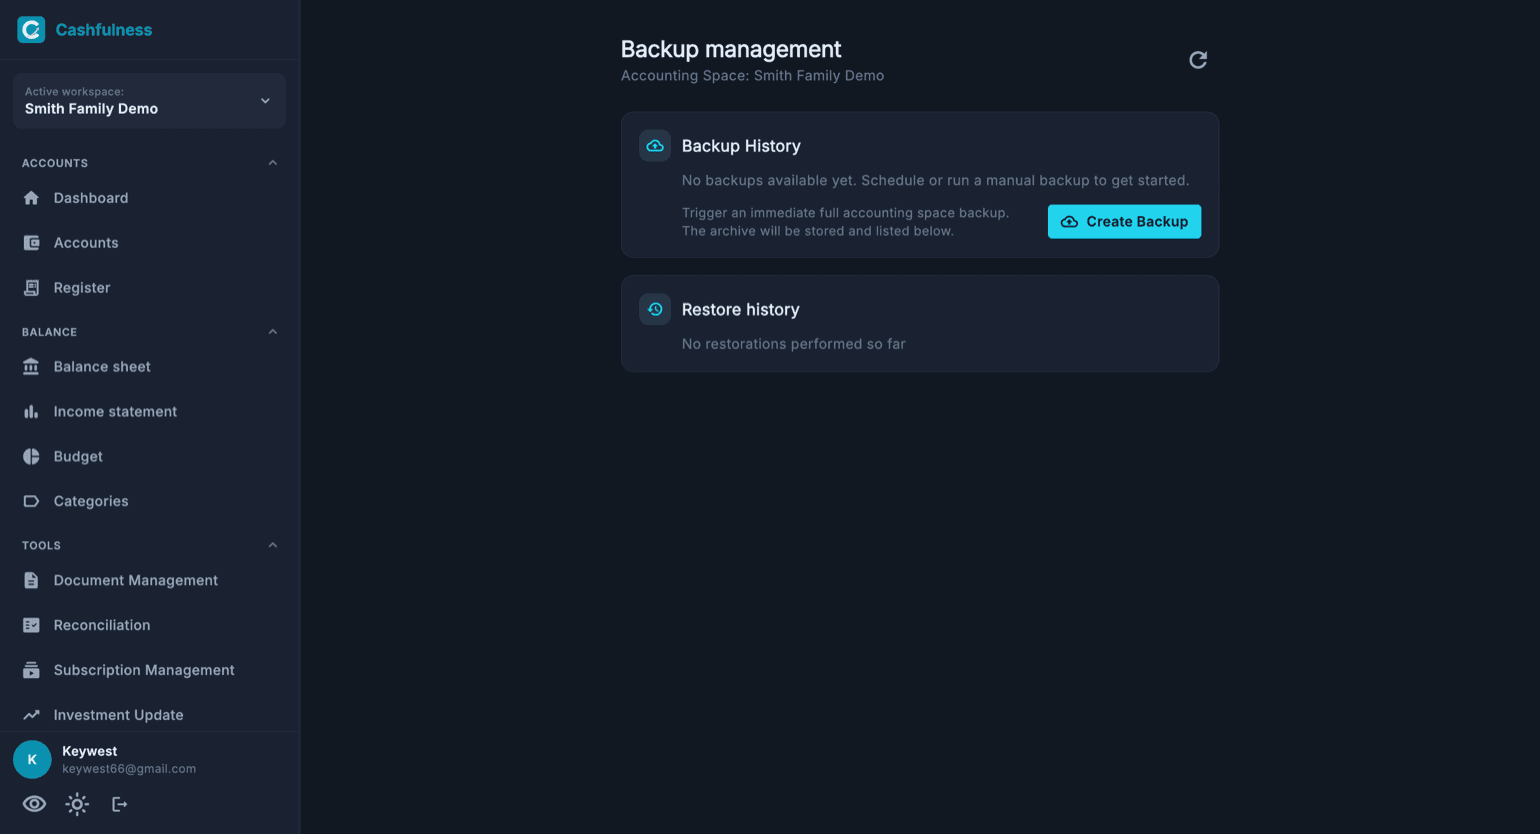Click 'No restorations performed so far' text

point(794,344)
